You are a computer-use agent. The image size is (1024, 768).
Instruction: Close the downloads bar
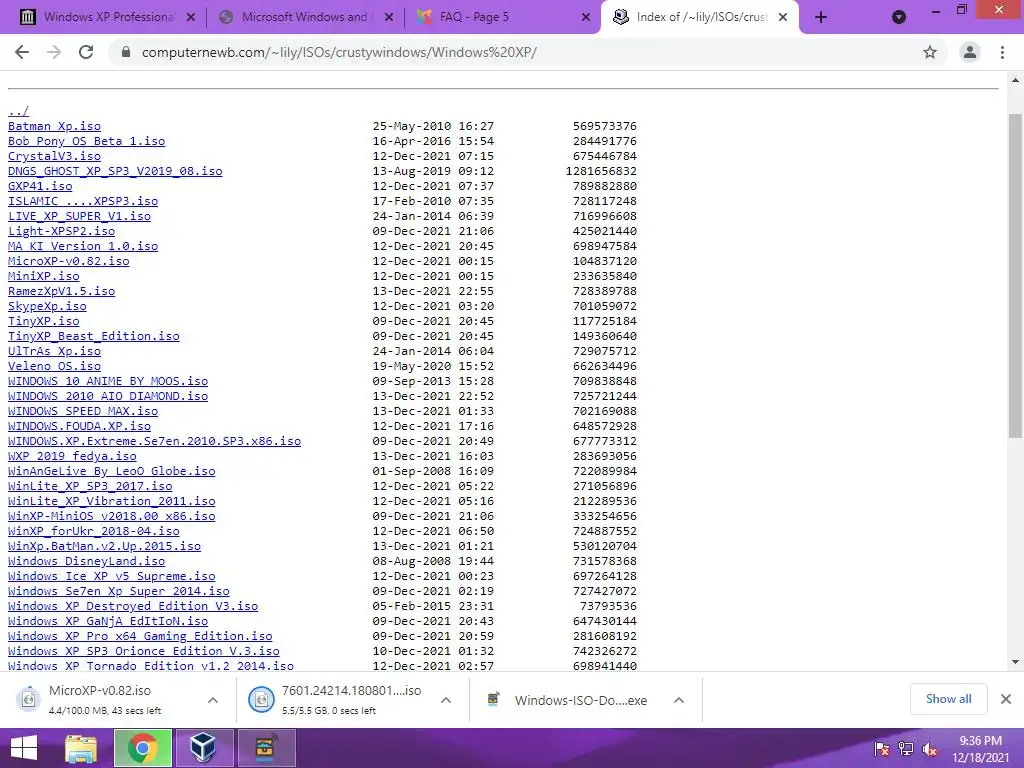tap(1006, 699)
